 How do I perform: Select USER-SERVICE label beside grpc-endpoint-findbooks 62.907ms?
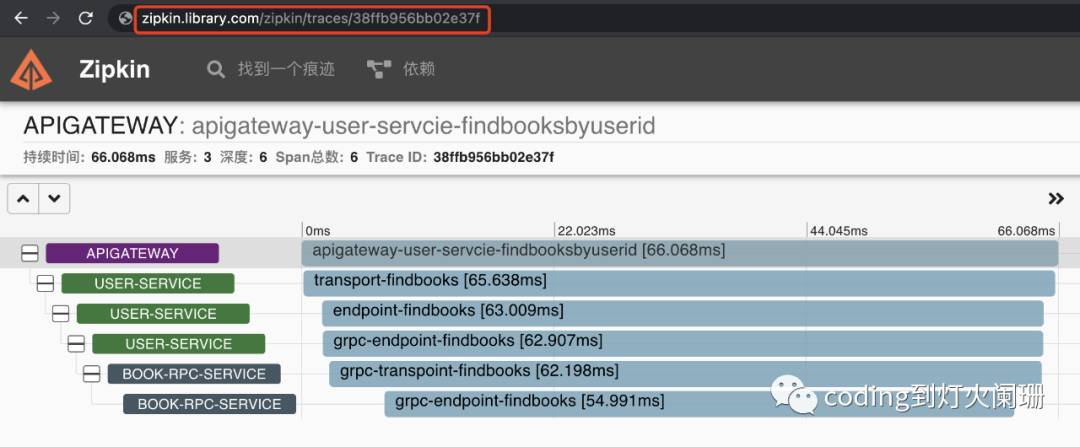179,344
